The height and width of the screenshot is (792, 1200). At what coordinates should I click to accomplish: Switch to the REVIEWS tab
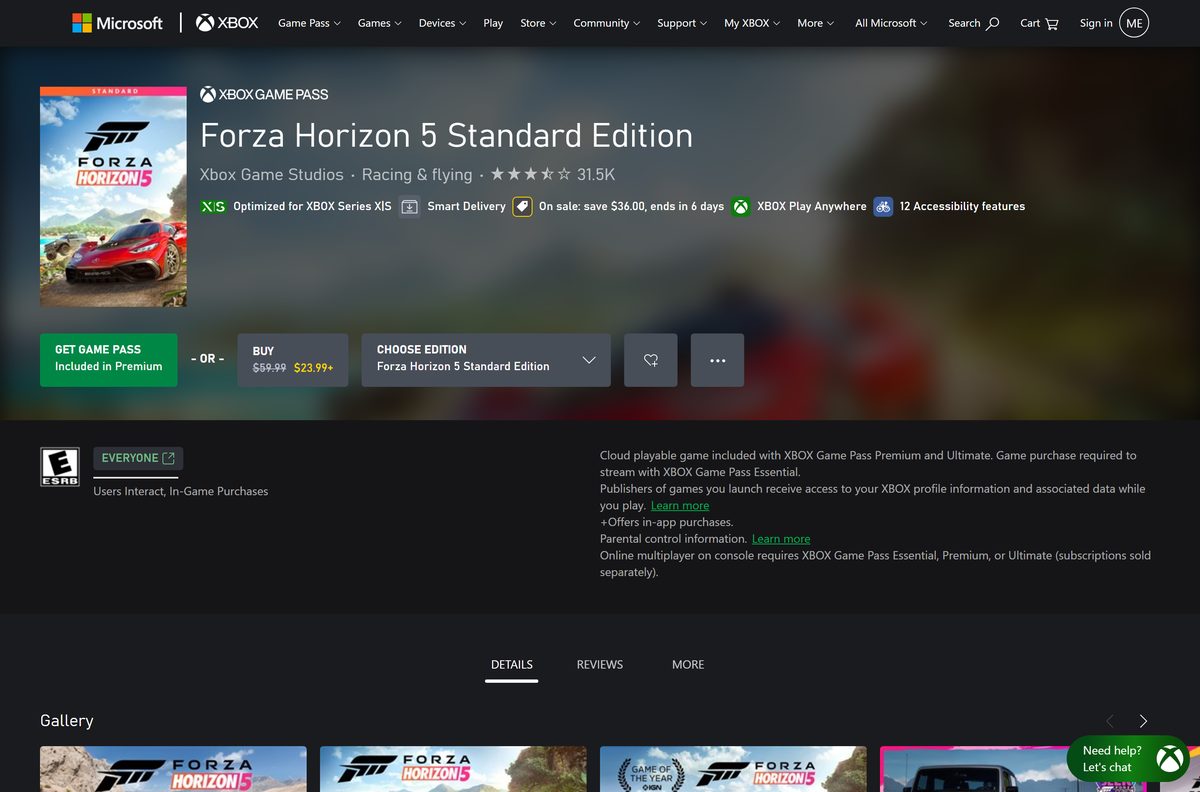point(600,665)
